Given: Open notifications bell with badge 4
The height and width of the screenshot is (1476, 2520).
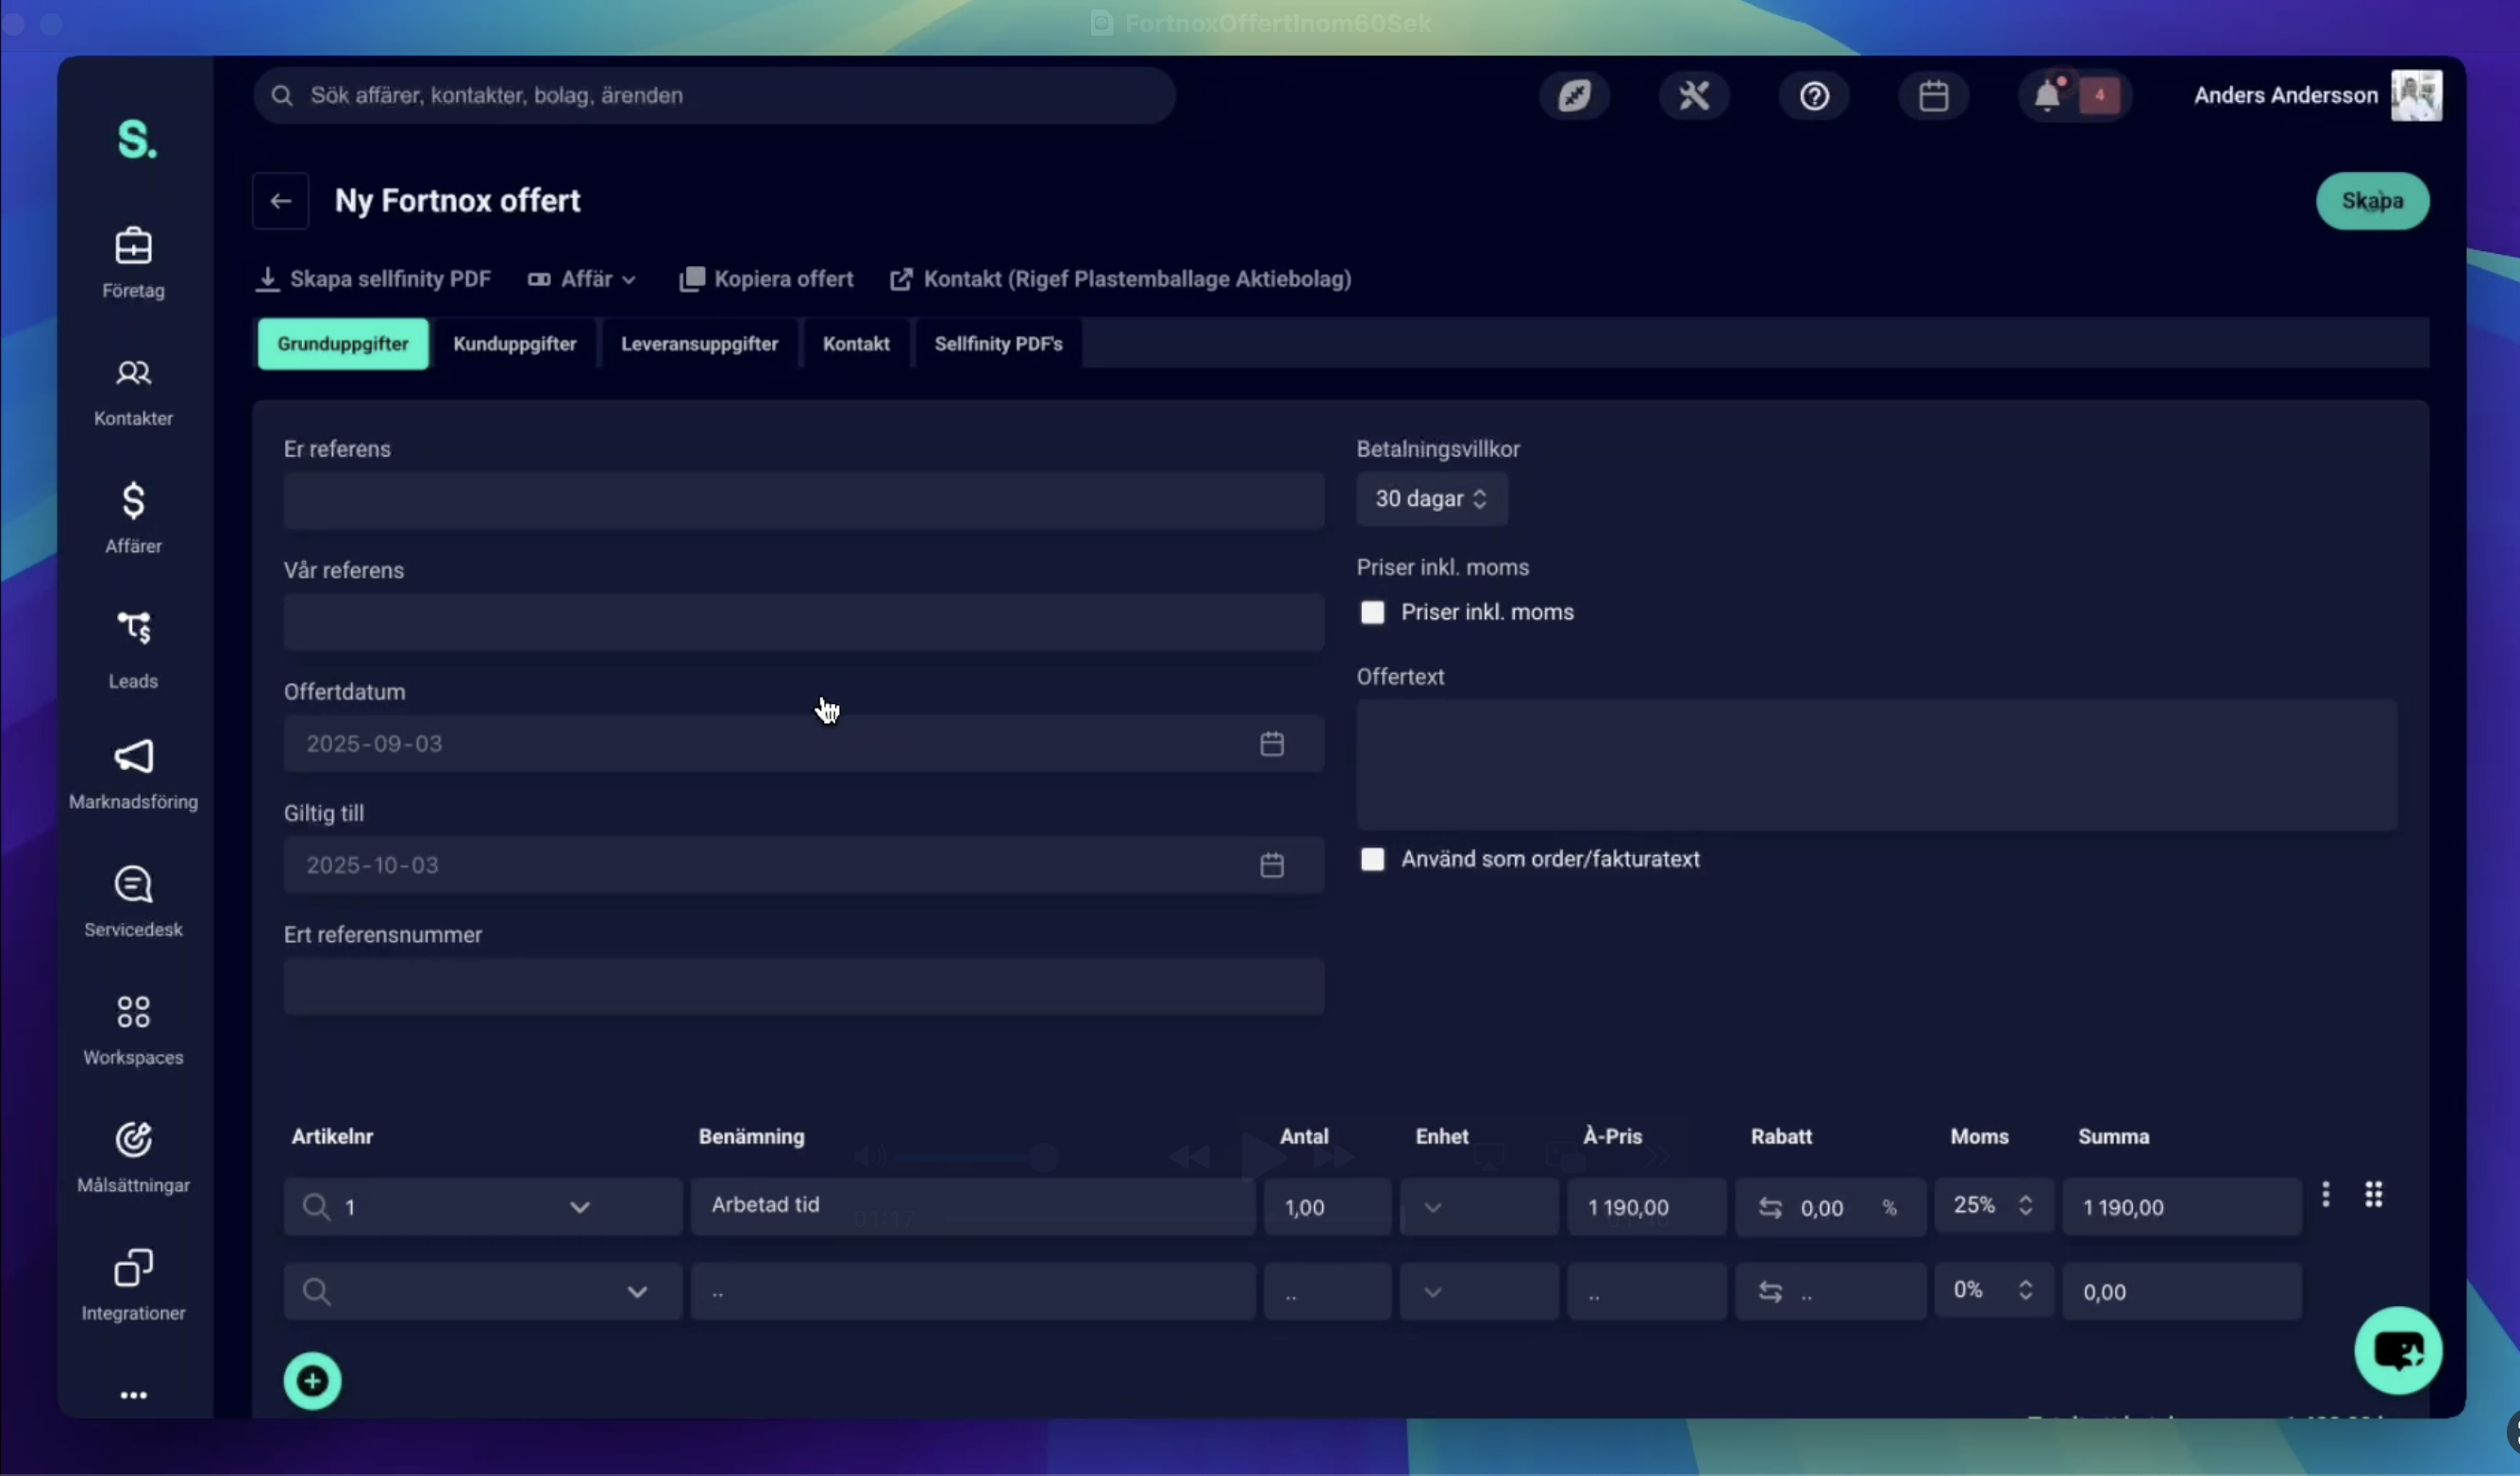Looking at the screenshot, I should pyautogui.click(x=2046, y=95).
